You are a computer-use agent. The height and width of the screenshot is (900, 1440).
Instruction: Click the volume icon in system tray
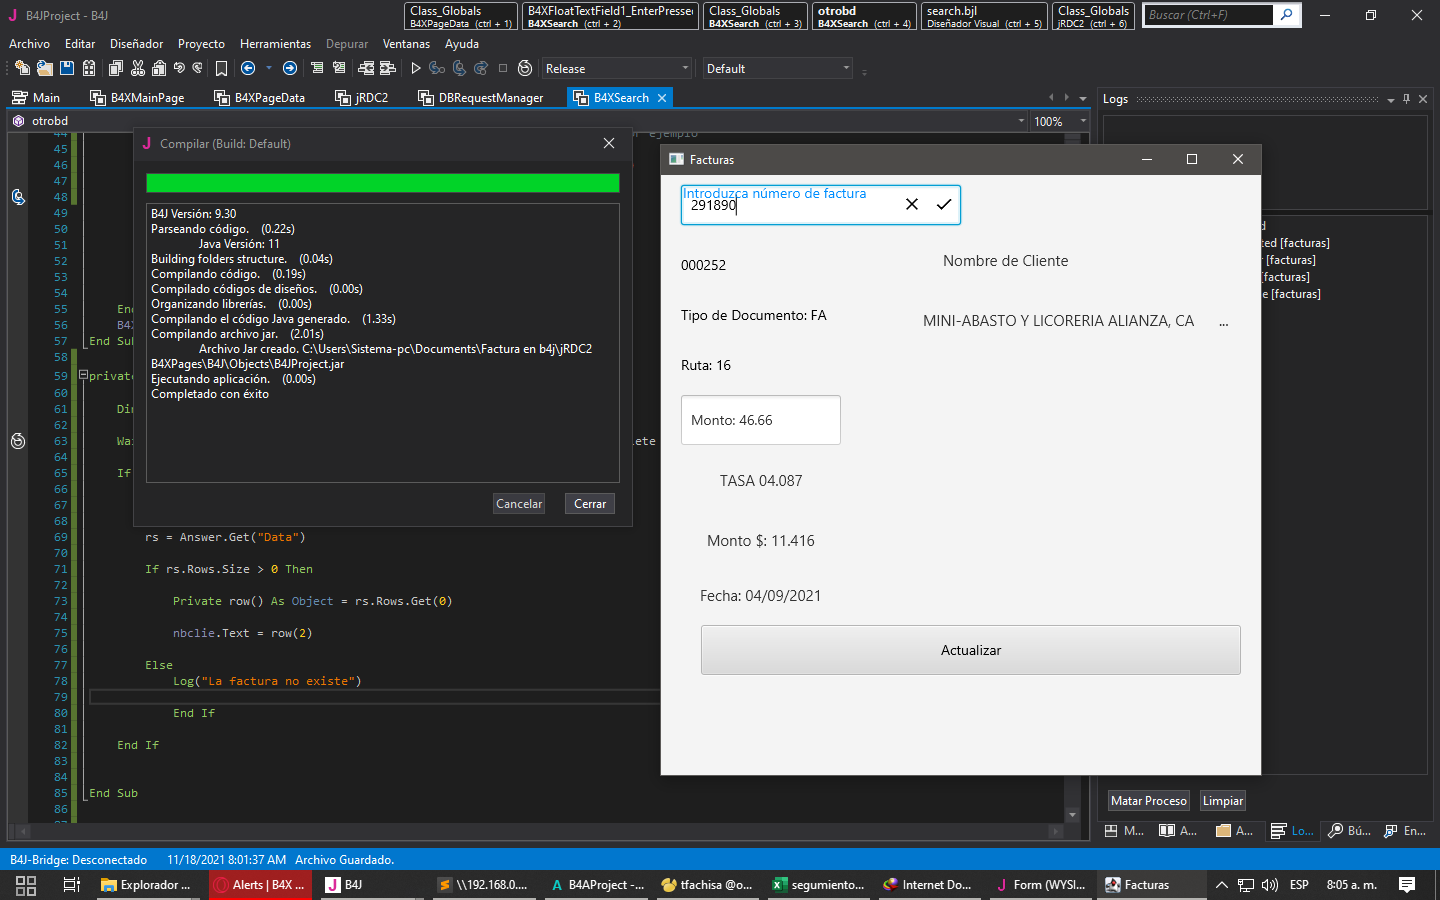tap(1270, 885)
